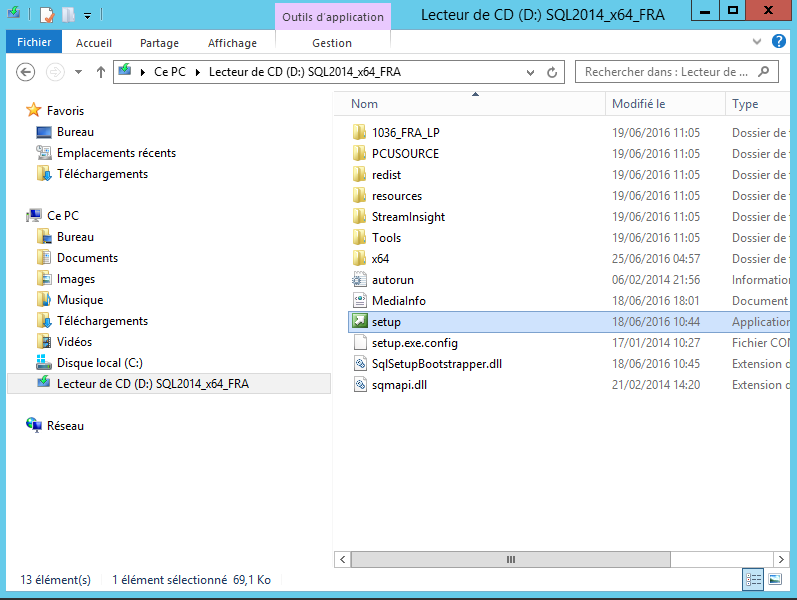Select Bureau under Ce PC
This screenshot has width=797, height=600.
75,237
